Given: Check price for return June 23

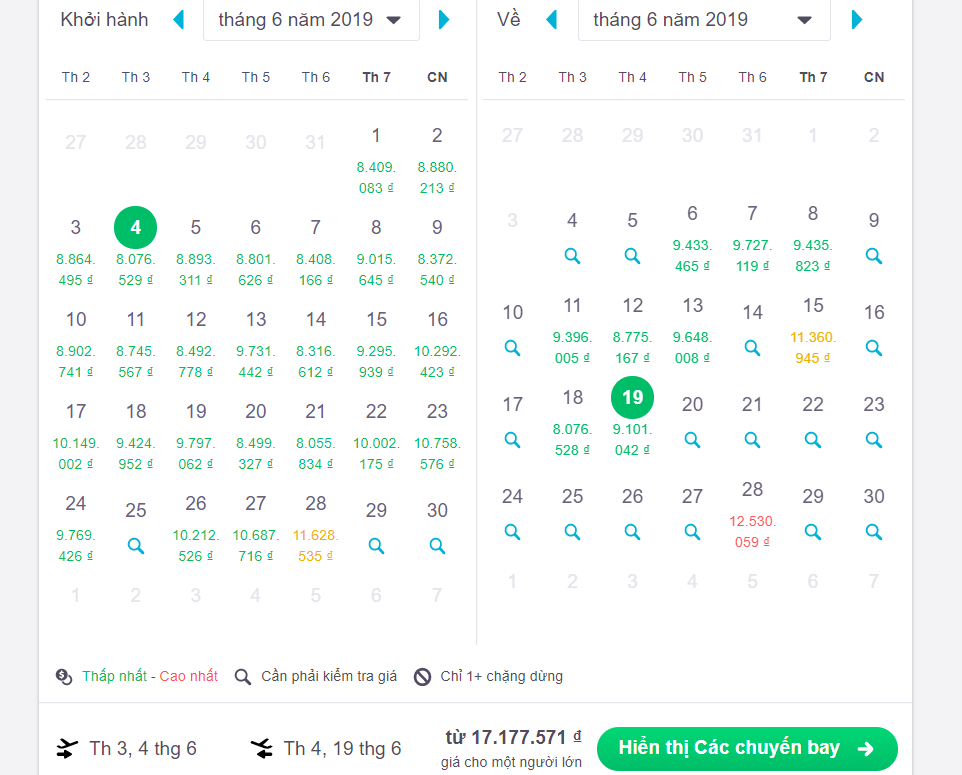Looking at the screenshot, I should (874, 440).
